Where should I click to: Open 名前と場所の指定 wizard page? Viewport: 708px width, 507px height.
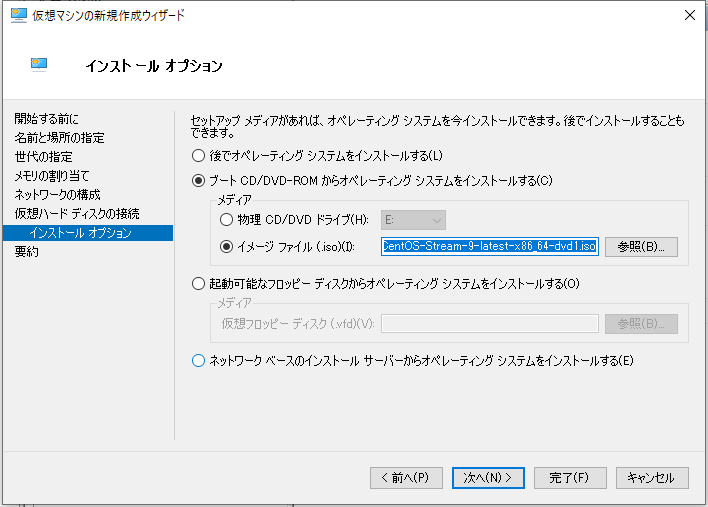pos(59,138)
